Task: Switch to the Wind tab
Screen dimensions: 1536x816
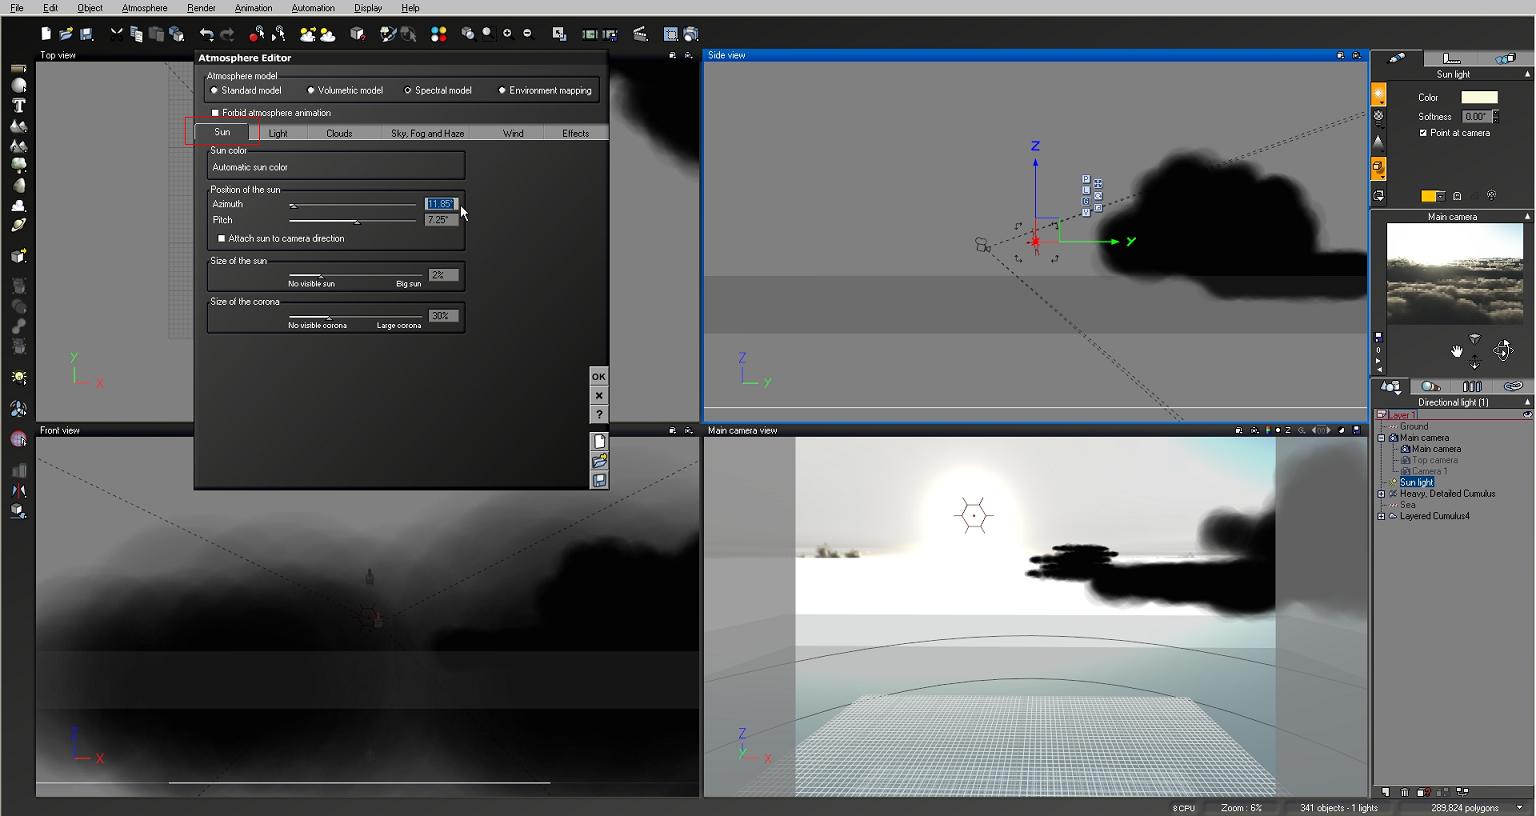Action: pos(513,133)
